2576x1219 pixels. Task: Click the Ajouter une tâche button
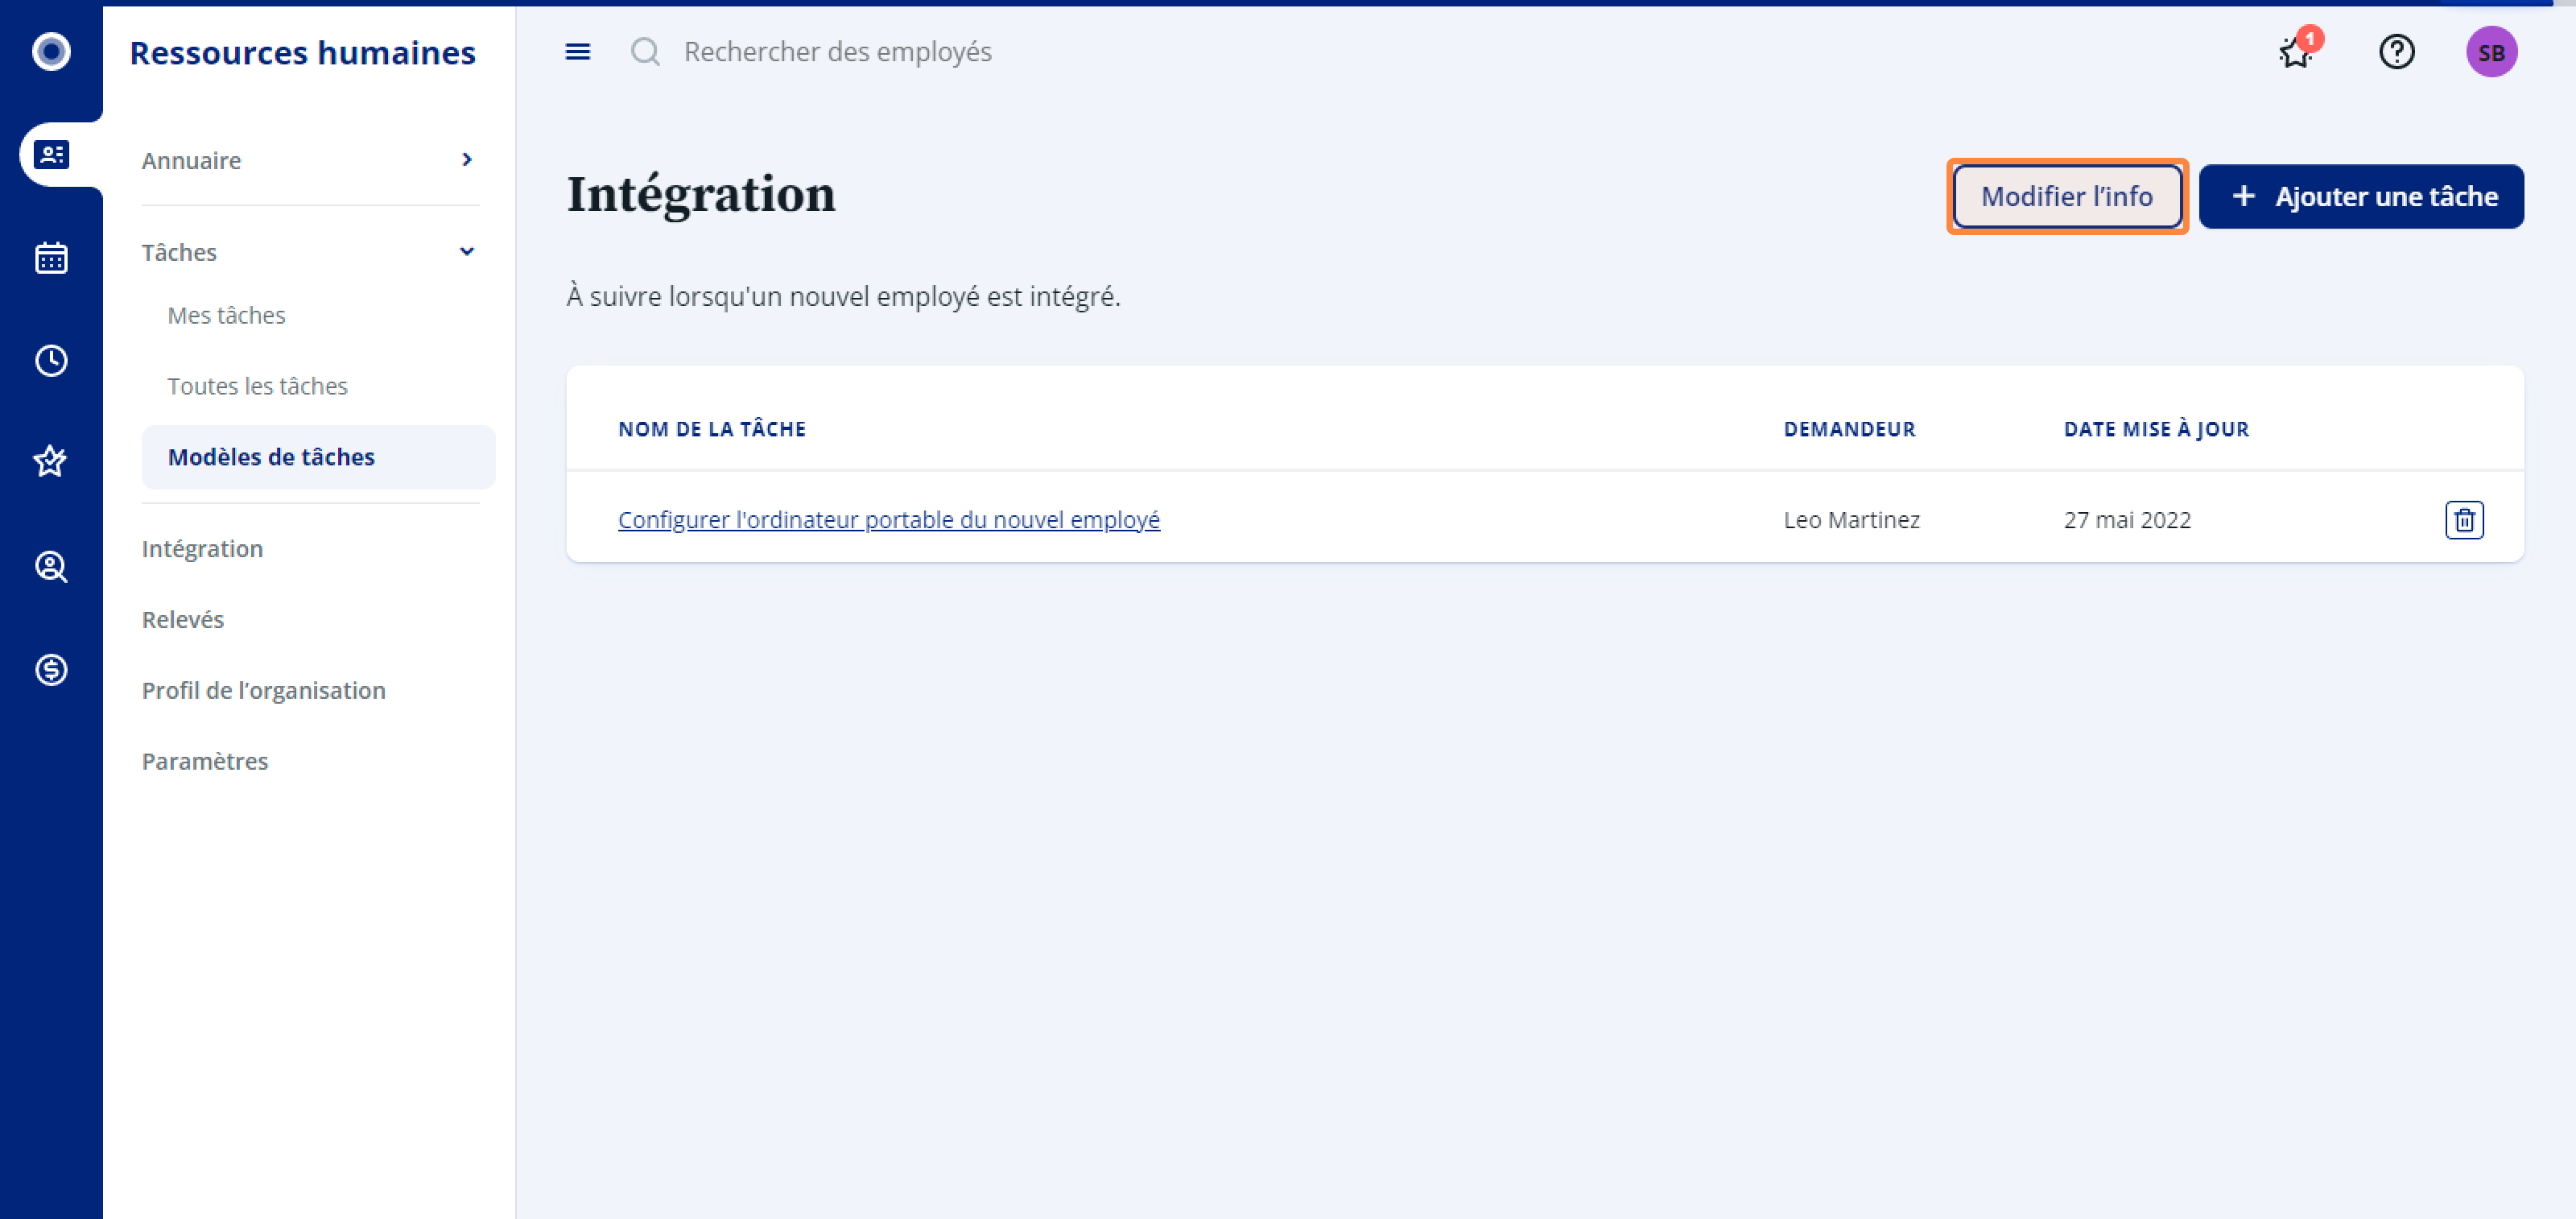pyautogui.click(x=2361, y=196)
